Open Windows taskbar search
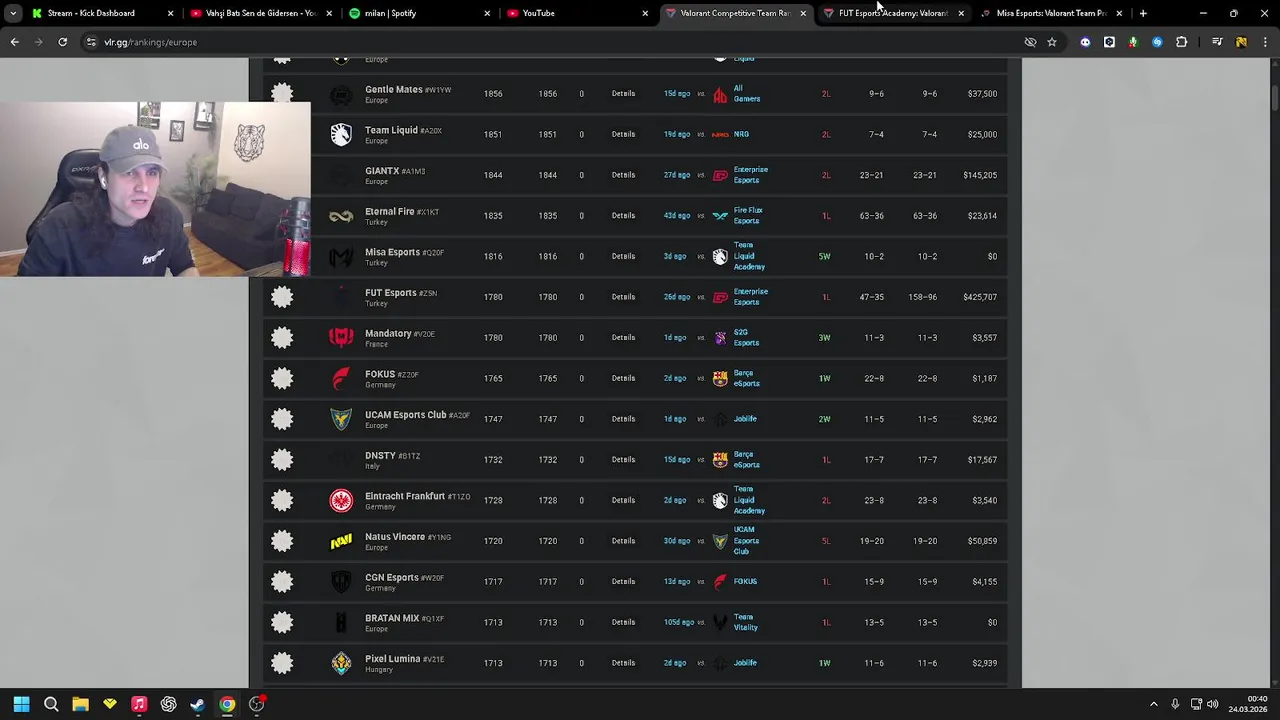The width and height of the screenshot is (1280, 720). click(x=51, y=704)
